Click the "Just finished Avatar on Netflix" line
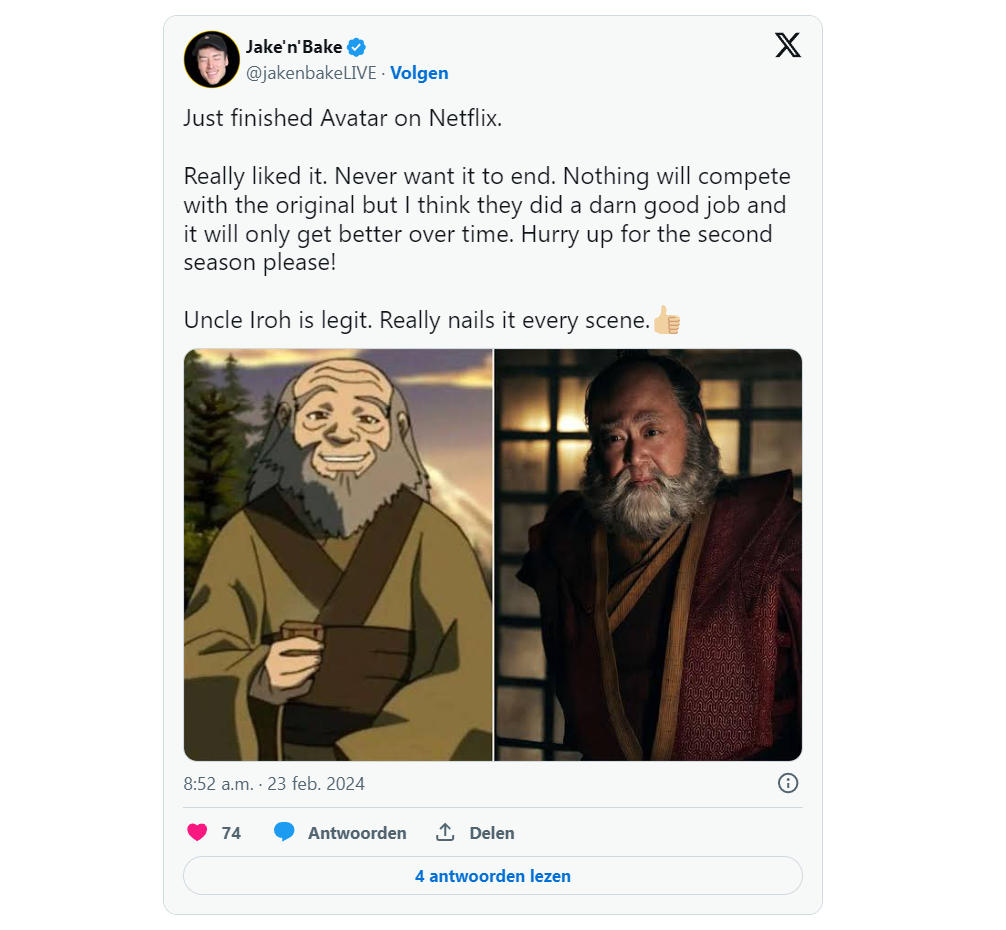Image resolution: width=1006 pixels, height=930 pixels. 342,118
